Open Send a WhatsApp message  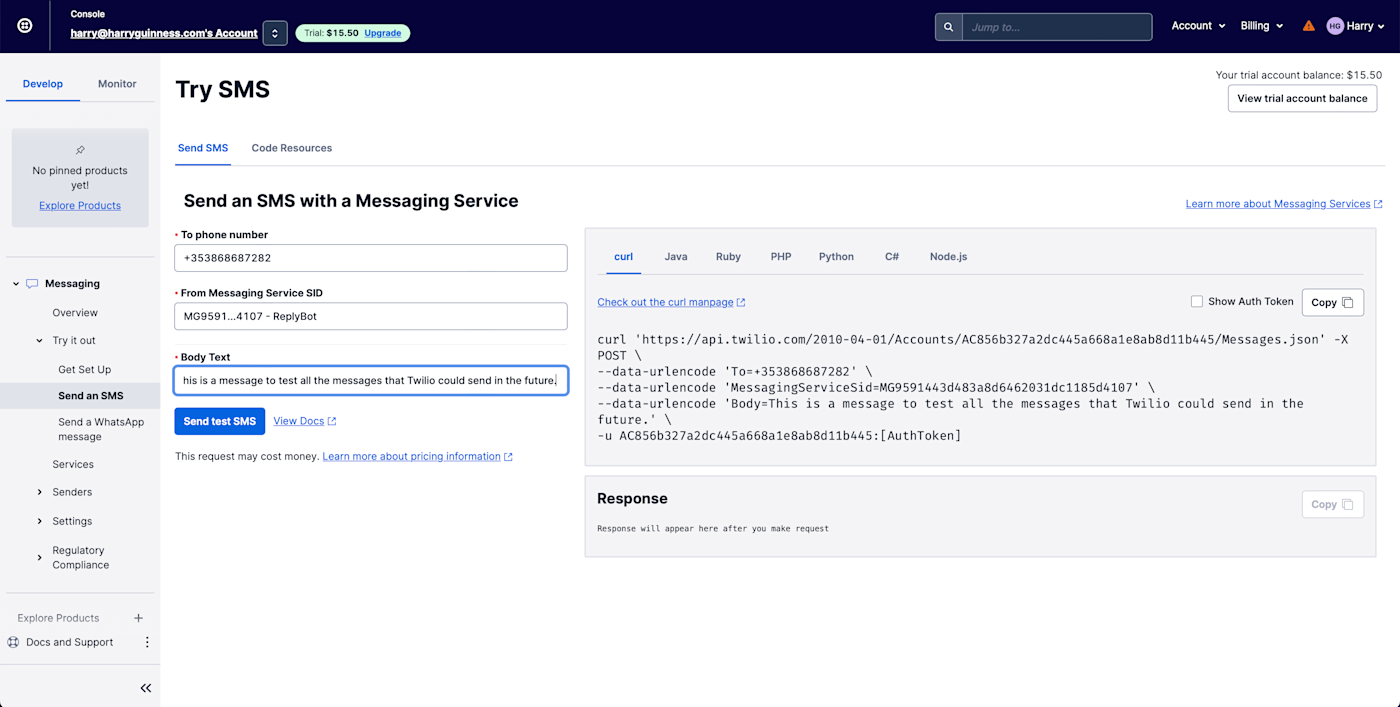tap(101, 429)
